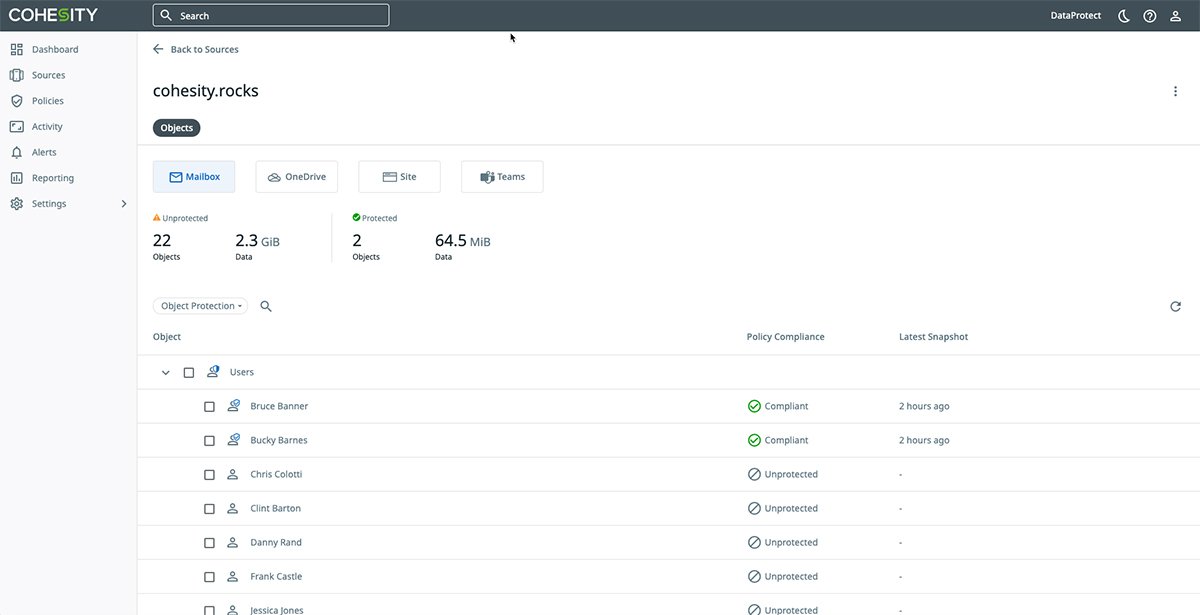Open the help menu
The width and height of the screenshot is (1200, 615).
(1149, 15)
